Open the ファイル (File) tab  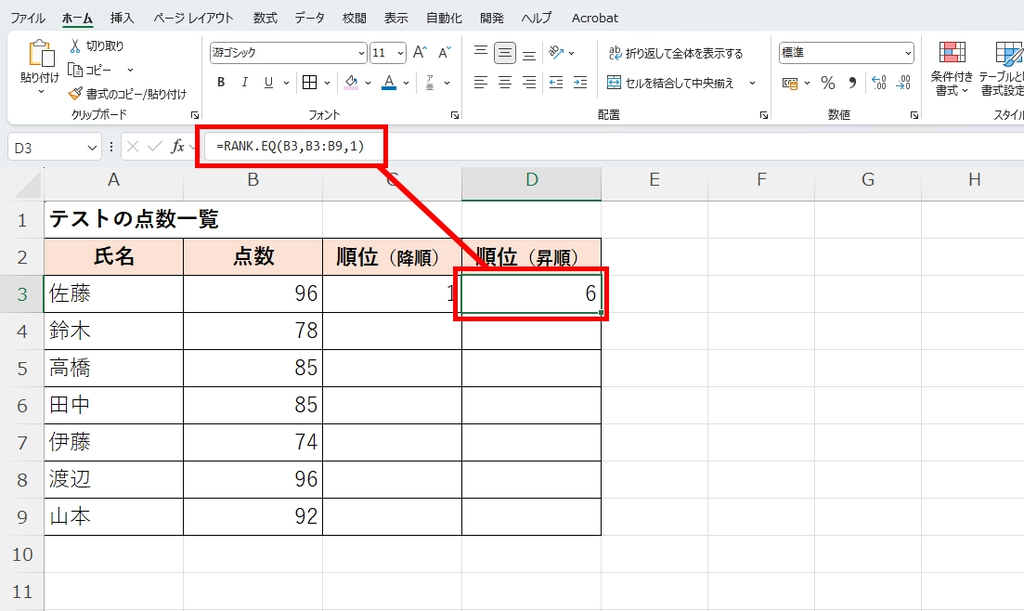[x=27, y=18]
